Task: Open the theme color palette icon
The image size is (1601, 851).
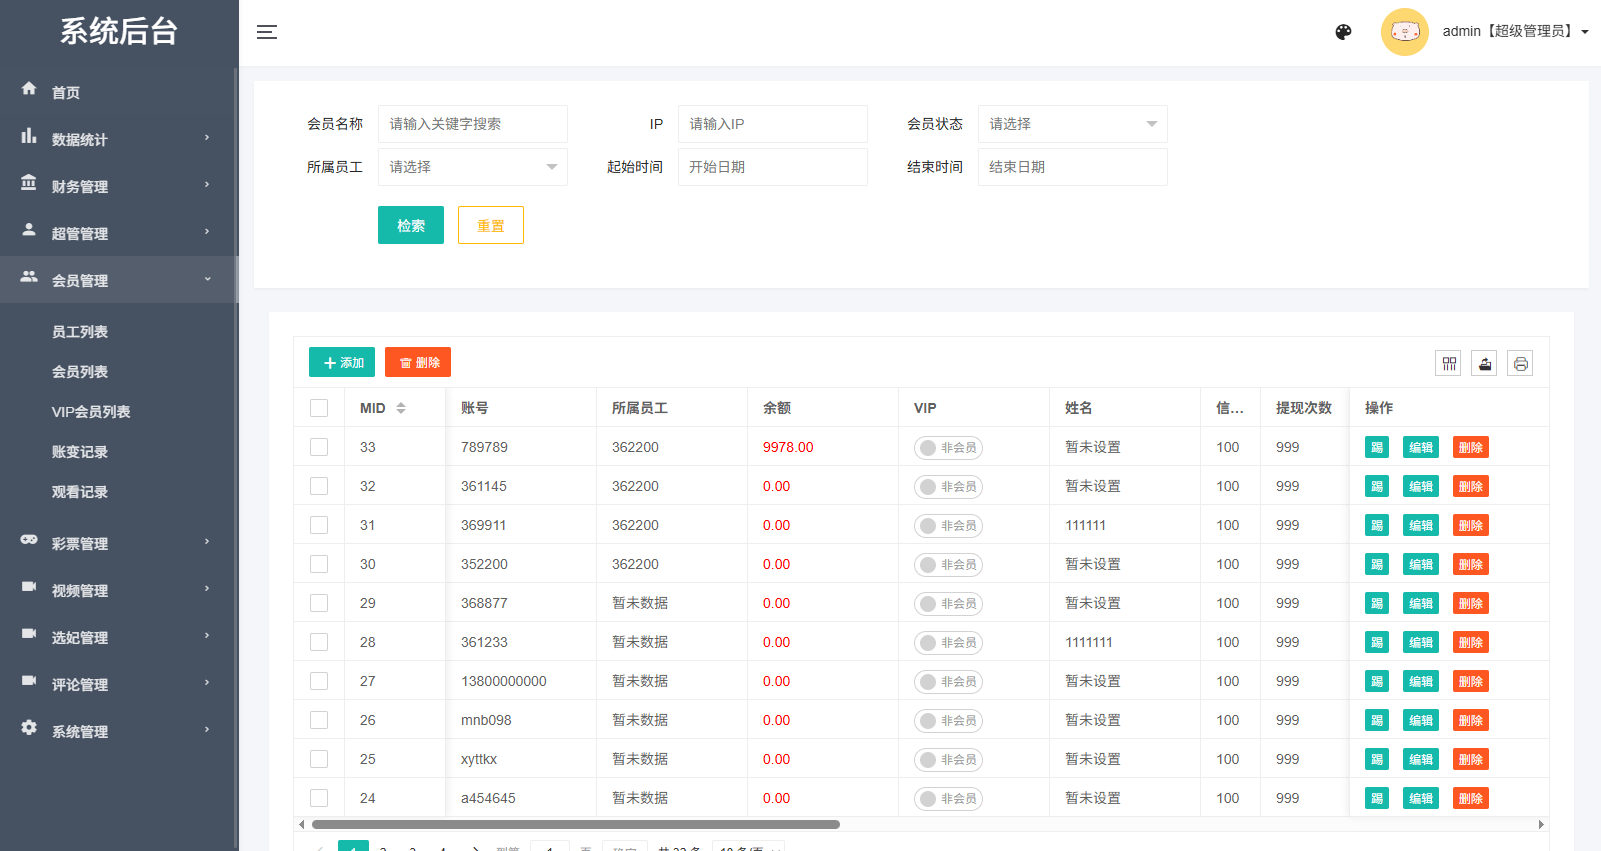Action: (1343, 32)
